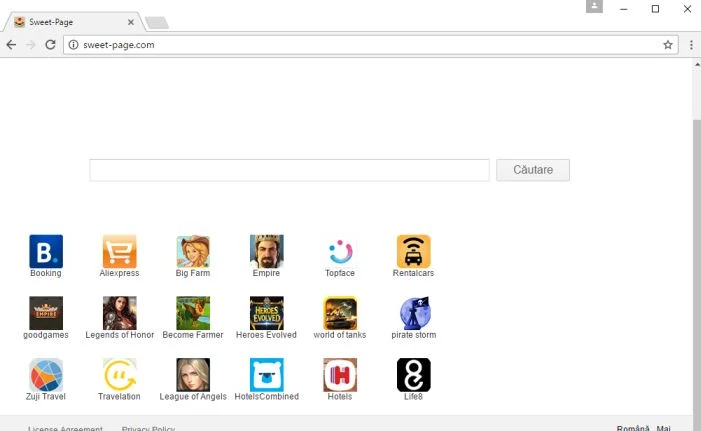701x431 pixels.
Task: Open the Topface smiley icon
Action: (x=340, y=251)
